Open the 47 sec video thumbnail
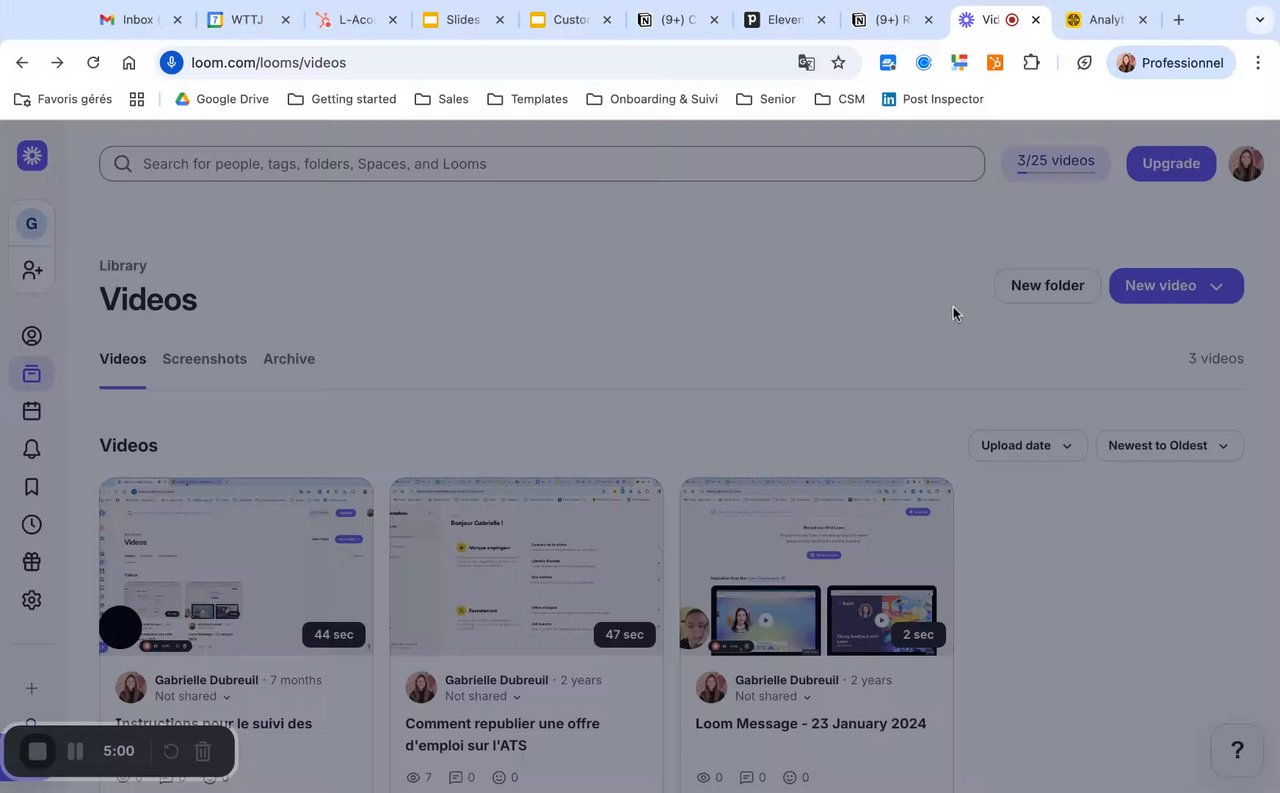This screenshot has height=793, width=1280. (526, 566)
